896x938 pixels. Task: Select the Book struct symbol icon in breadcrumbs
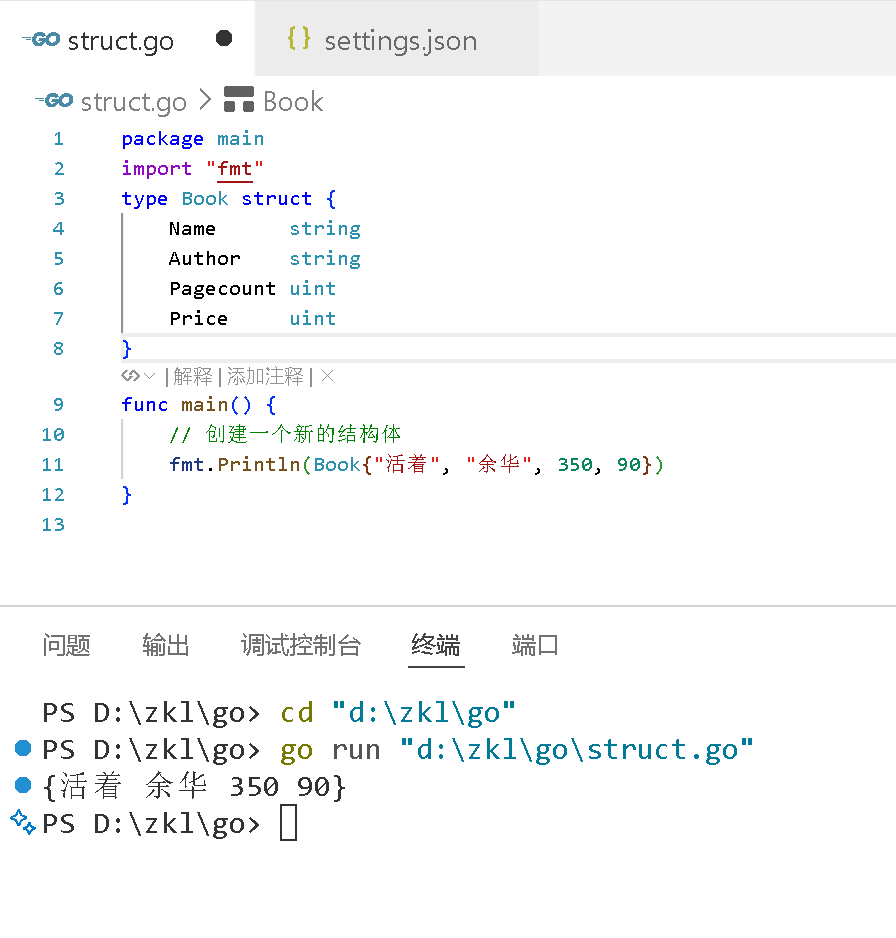(x=238, y=100)
